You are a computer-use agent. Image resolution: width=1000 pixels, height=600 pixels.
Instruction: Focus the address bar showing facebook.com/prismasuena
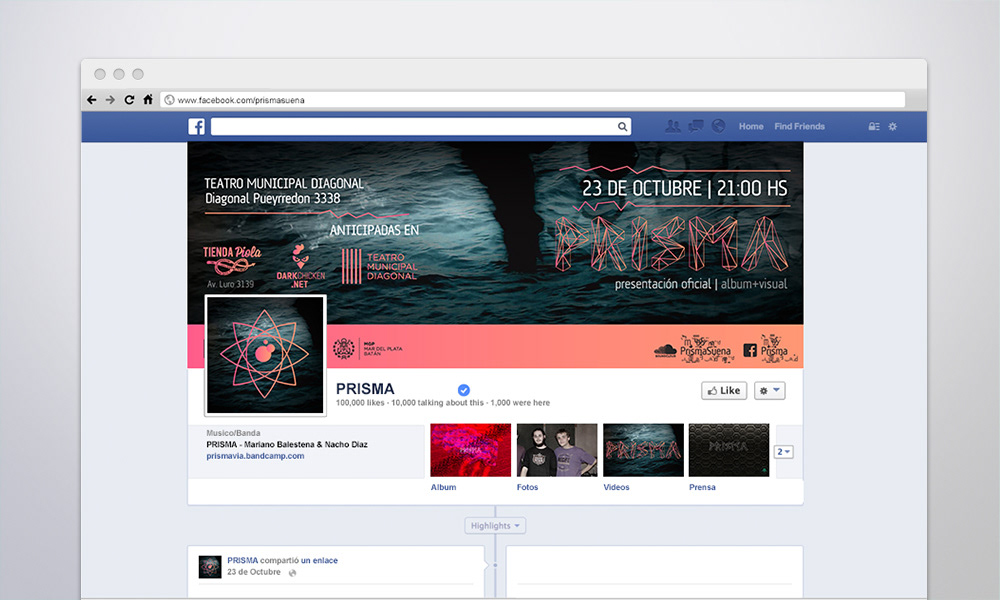click(533, 100)
